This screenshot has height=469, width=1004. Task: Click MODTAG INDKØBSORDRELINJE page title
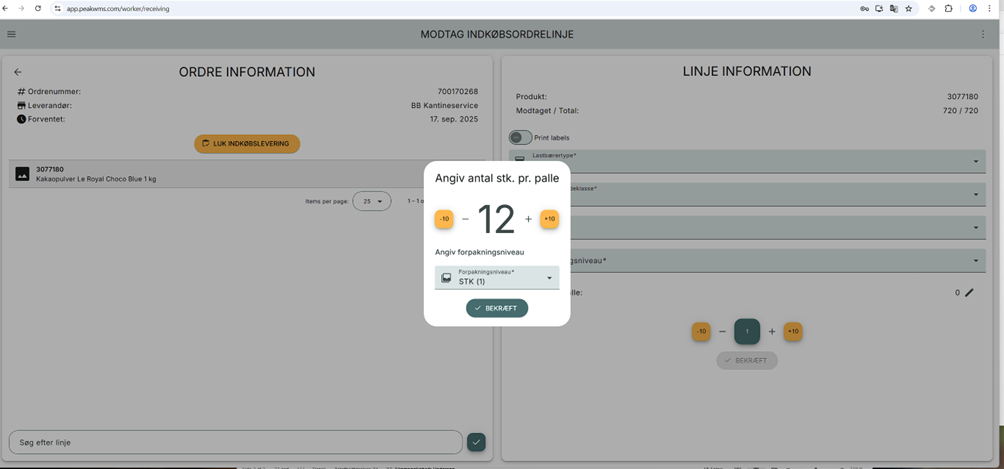pos(497,35)
